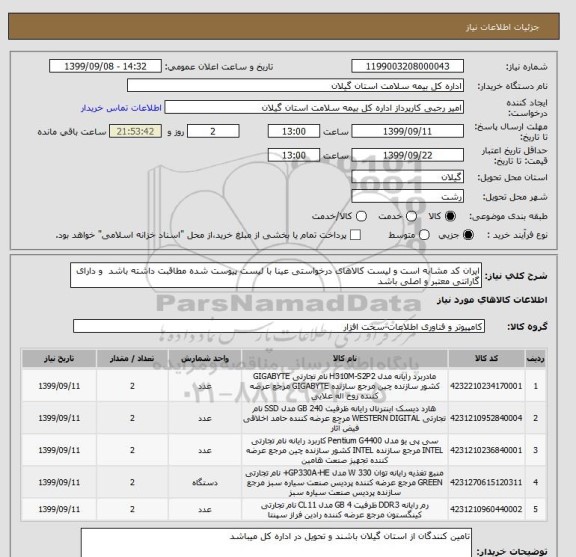Viewport: 576px width, 557px height.
Task: Select the کالا radio button
Action: point(450,216)
